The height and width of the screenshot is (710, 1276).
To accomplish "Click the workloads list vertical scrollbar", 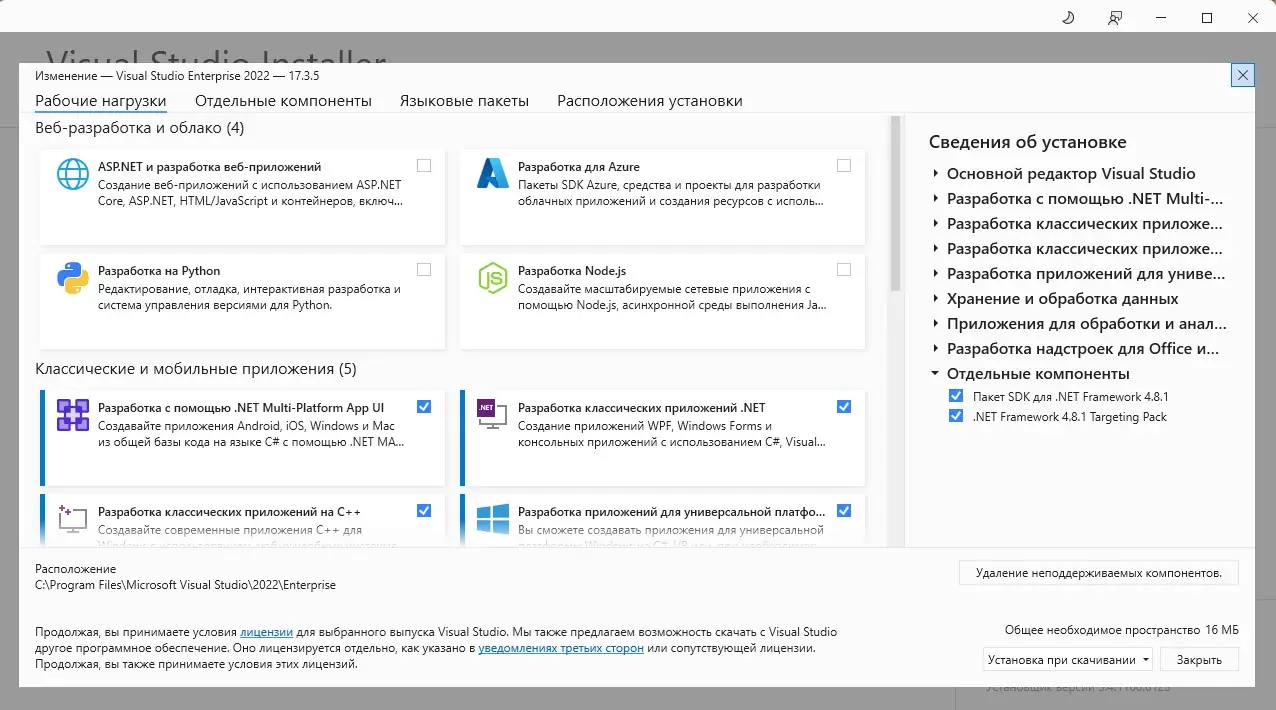I will click(x=896, y=200).
